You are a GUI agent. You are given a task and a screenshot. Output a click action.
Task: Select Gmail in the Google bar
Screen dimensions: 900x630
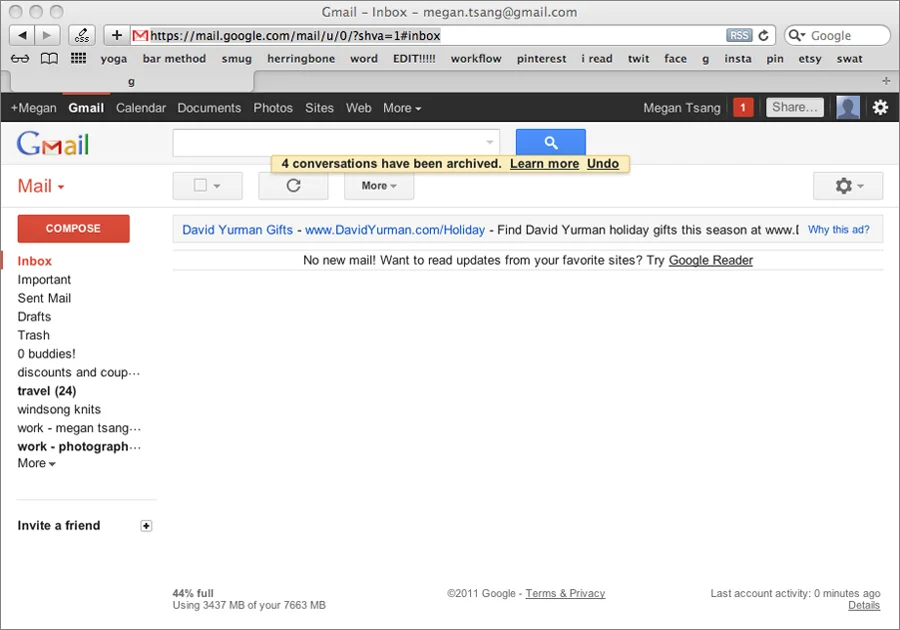click(86, 108)
